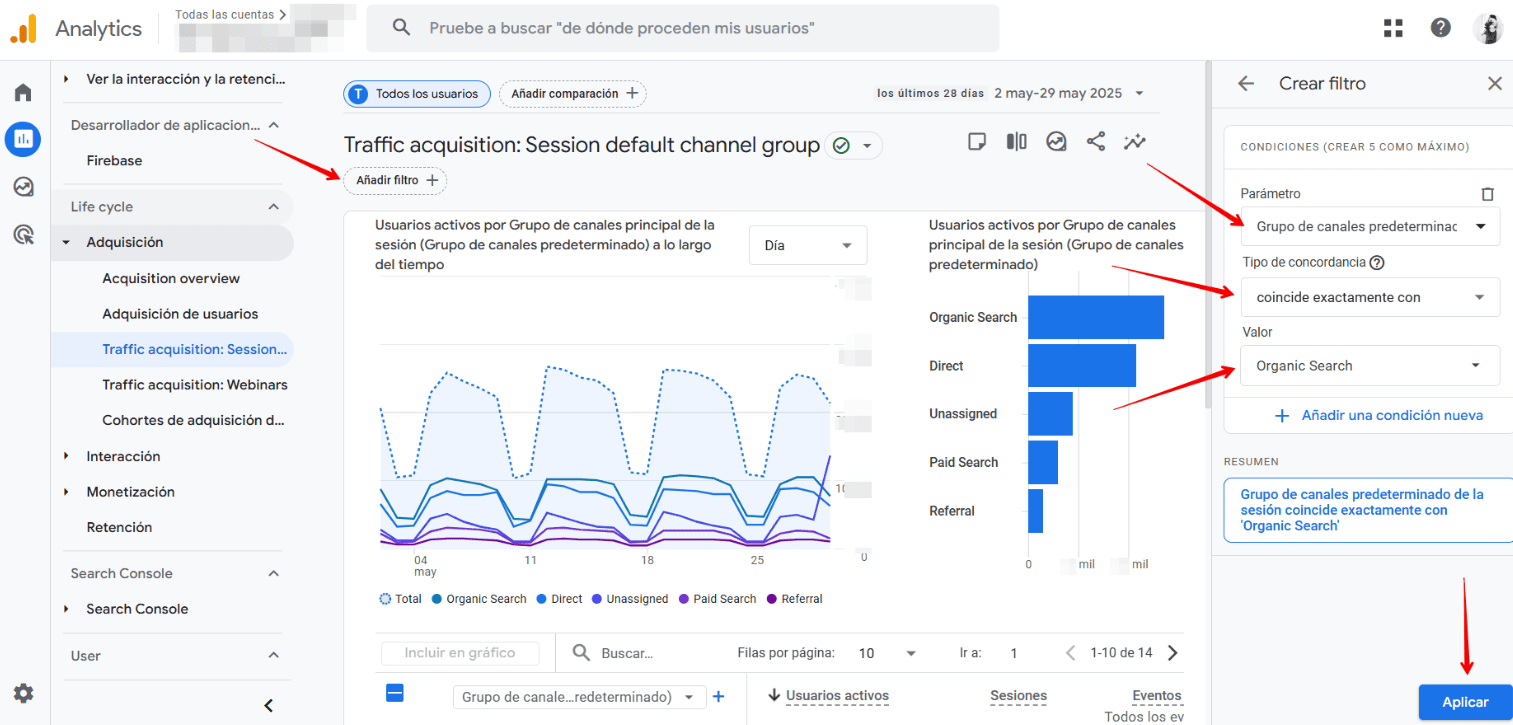1513x725 pixels.
Task: Click the Organic Search bar in chart
Action: (1096, 317)
